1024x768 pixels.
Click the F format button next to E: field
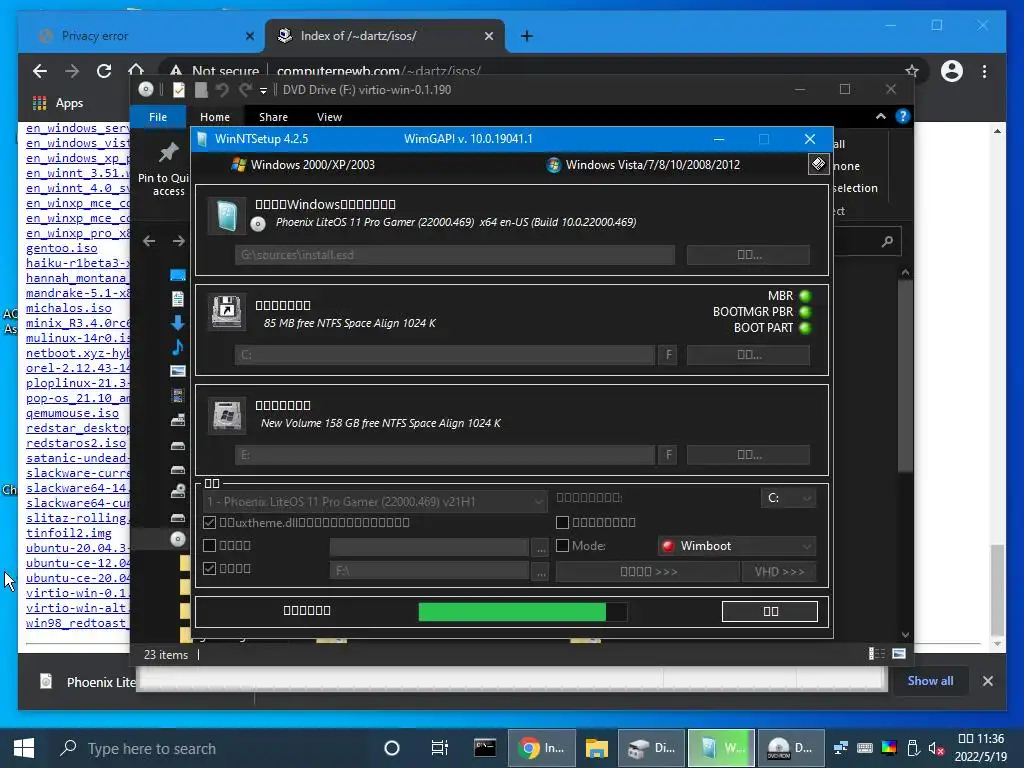pyautogui.click(x=668, y=455)
